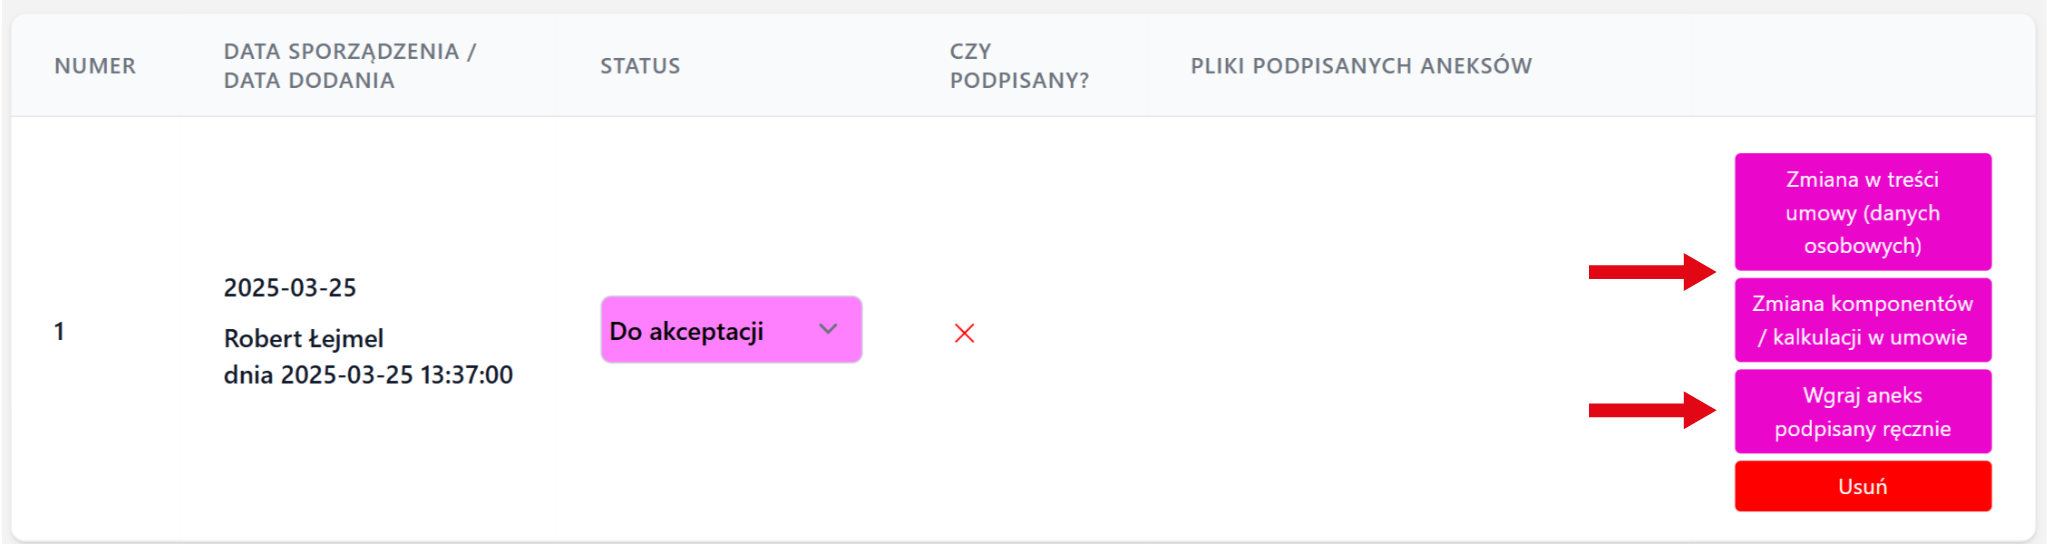Click the NUMER column header
This screenshot has height=544, width=2048.
tap(95, 66)
